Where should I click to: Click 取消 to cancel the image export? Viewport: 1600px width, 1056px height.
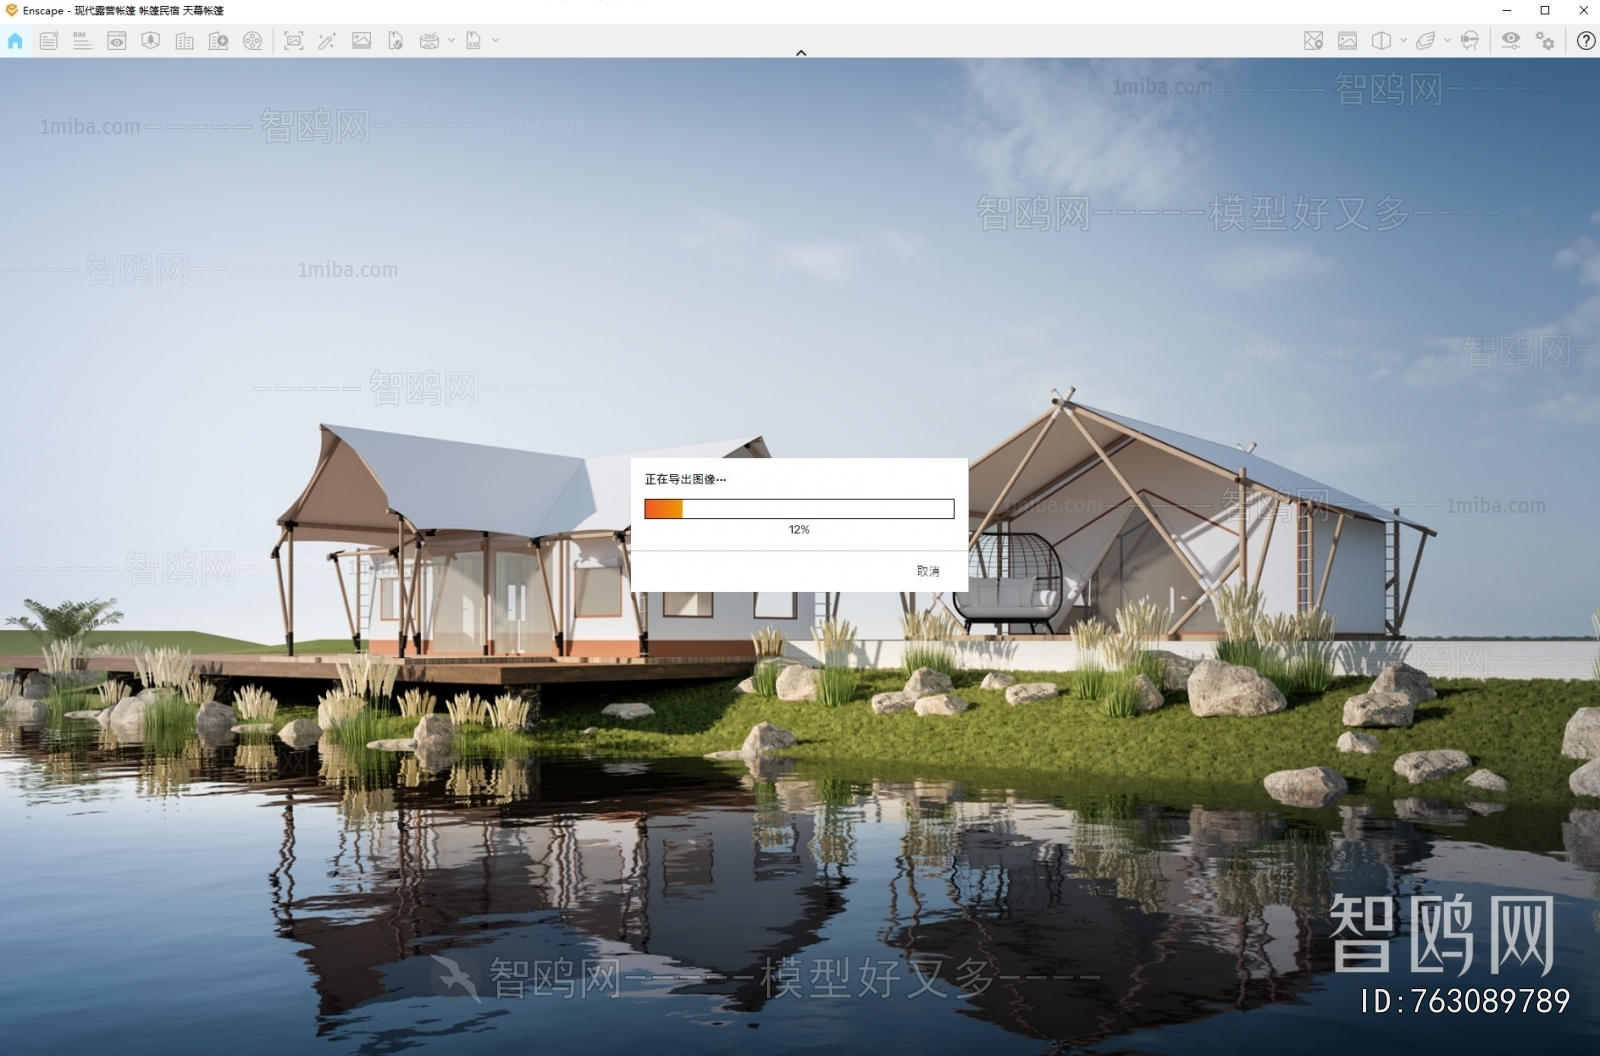[927, 571]
